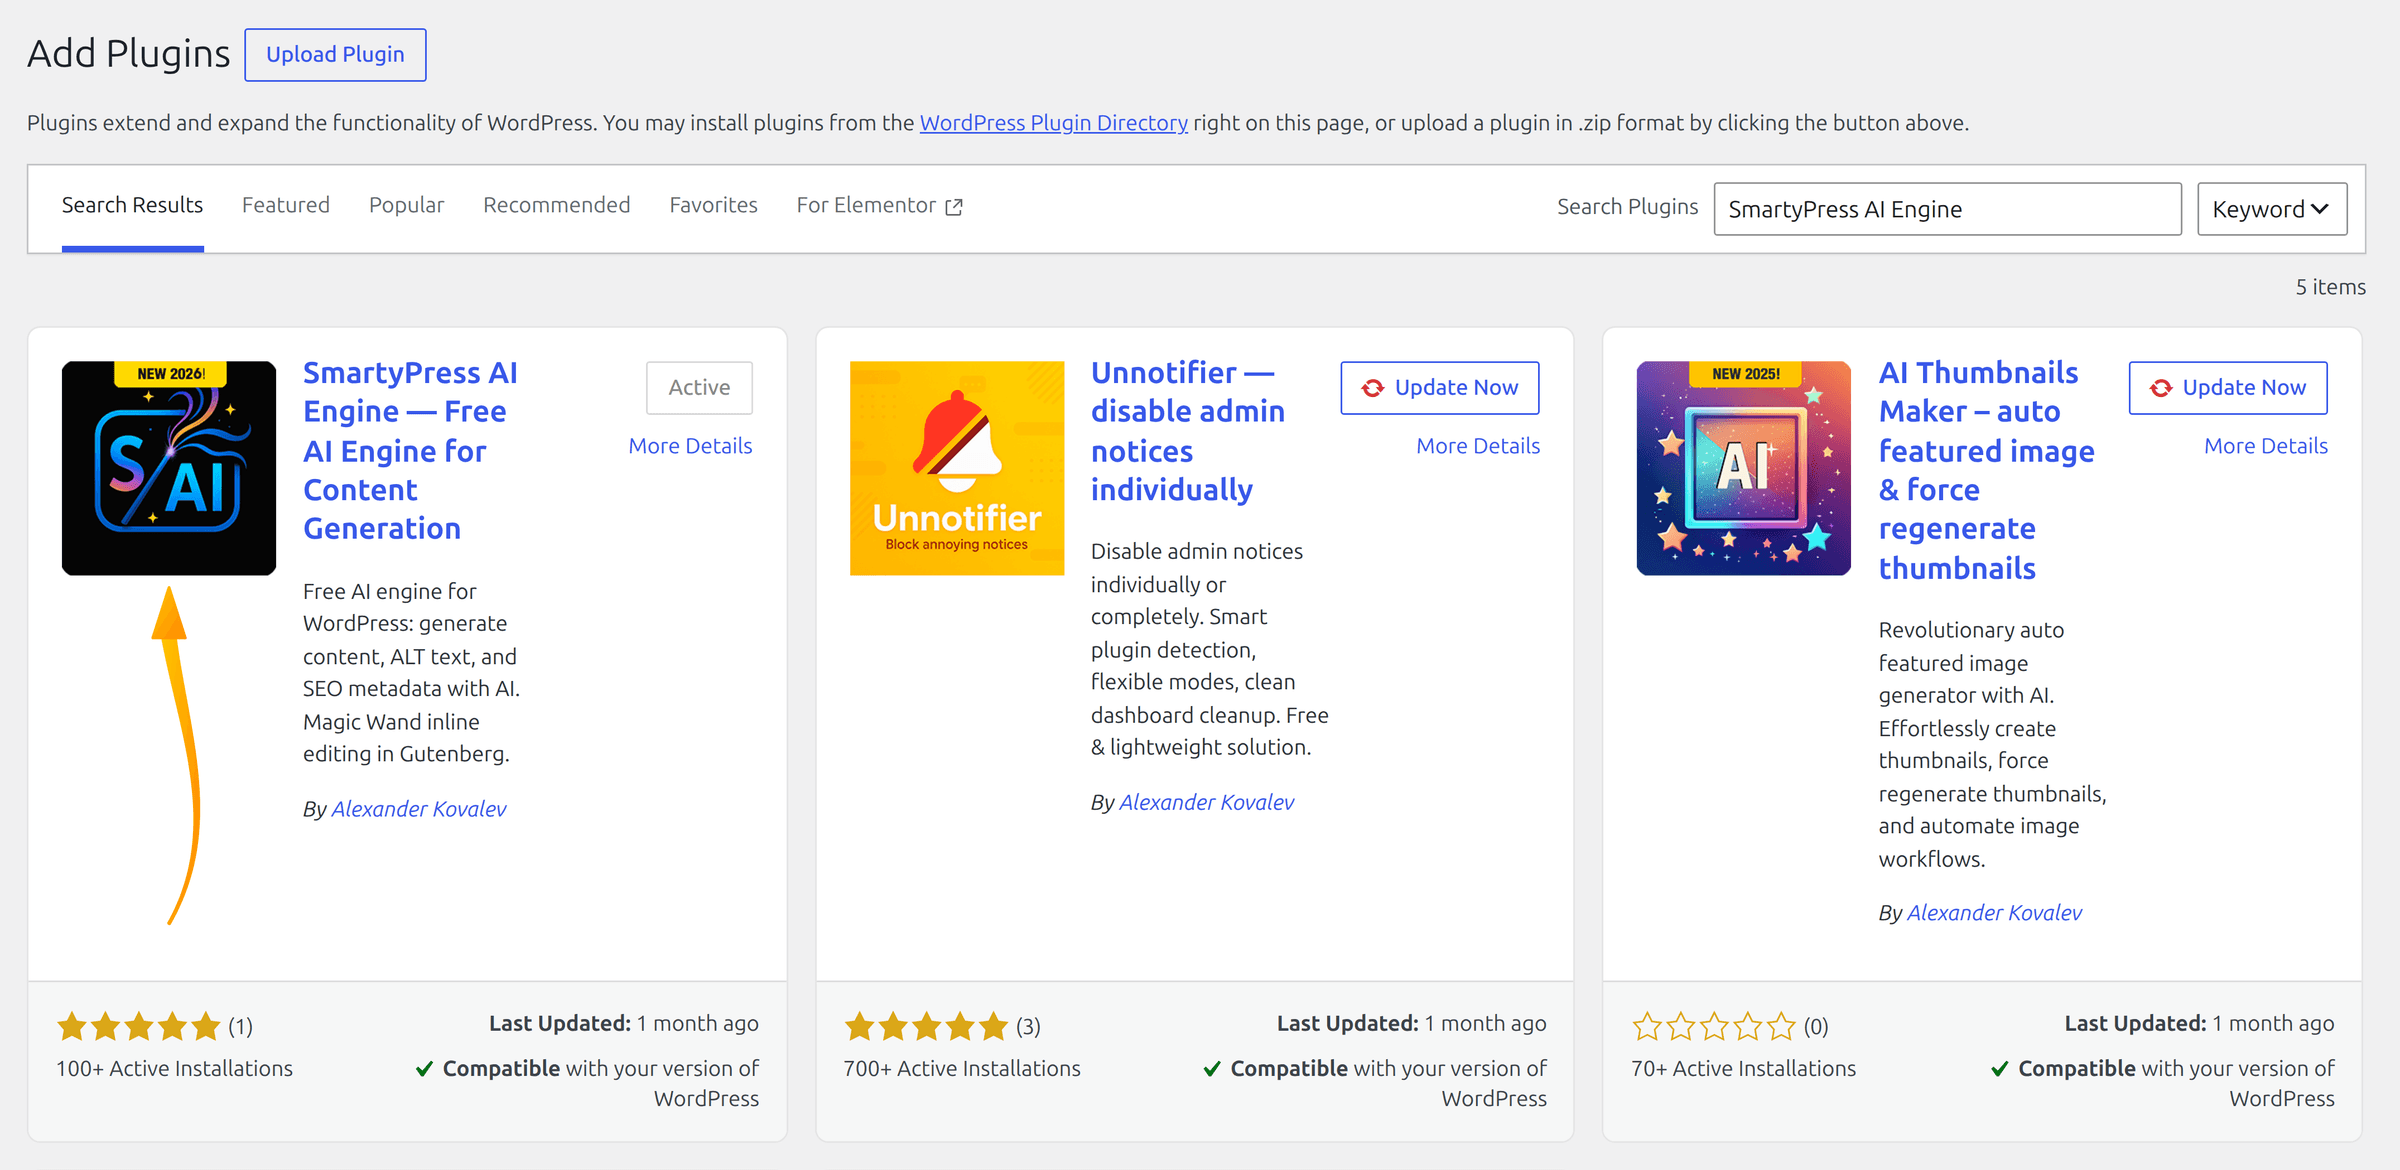Click the SmartyPress rating count (1)

click(x=240, y=1027)
